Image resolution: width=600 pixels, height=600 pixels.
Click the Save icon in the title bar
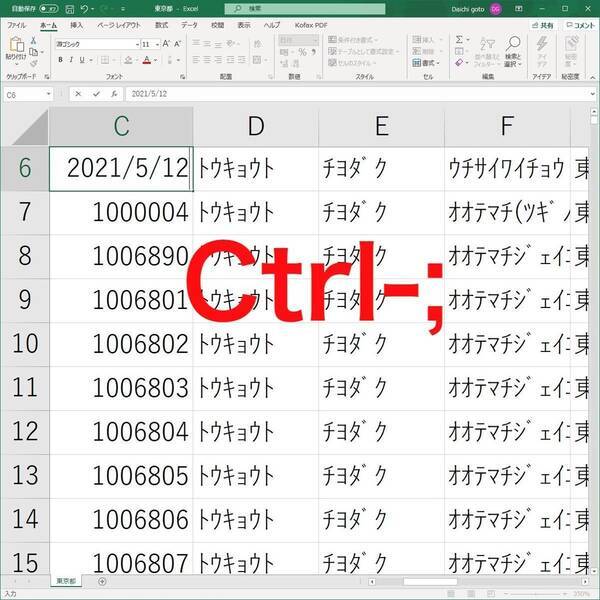coord(69,9)
